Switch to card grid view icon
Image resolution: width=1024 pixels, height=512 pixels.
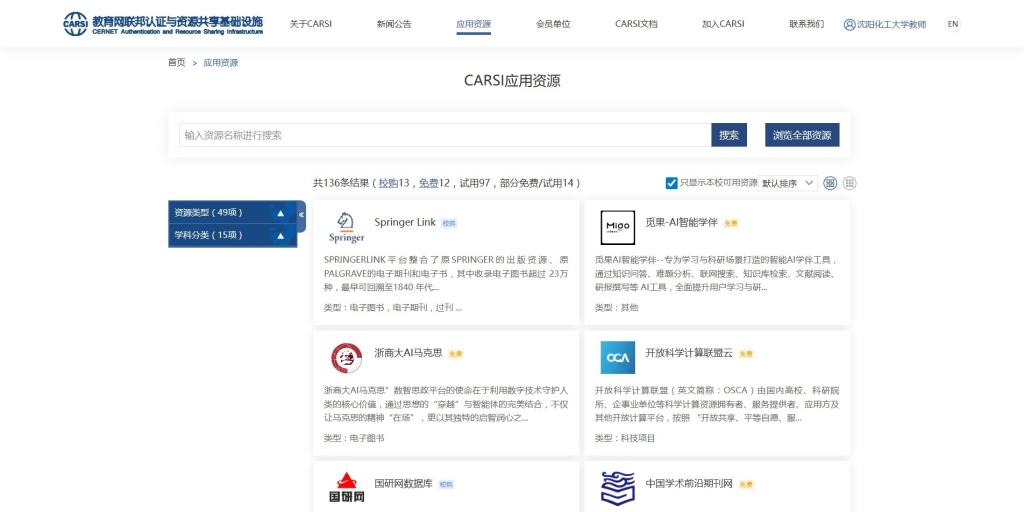830,183
